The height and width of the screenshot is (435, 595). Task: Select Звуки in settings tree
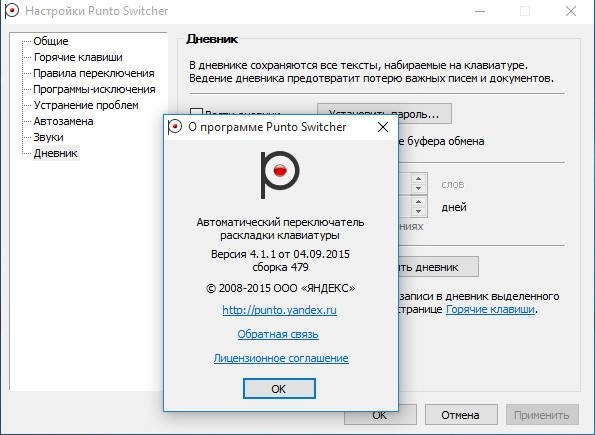pyautogui.click(x=48, y=137)
